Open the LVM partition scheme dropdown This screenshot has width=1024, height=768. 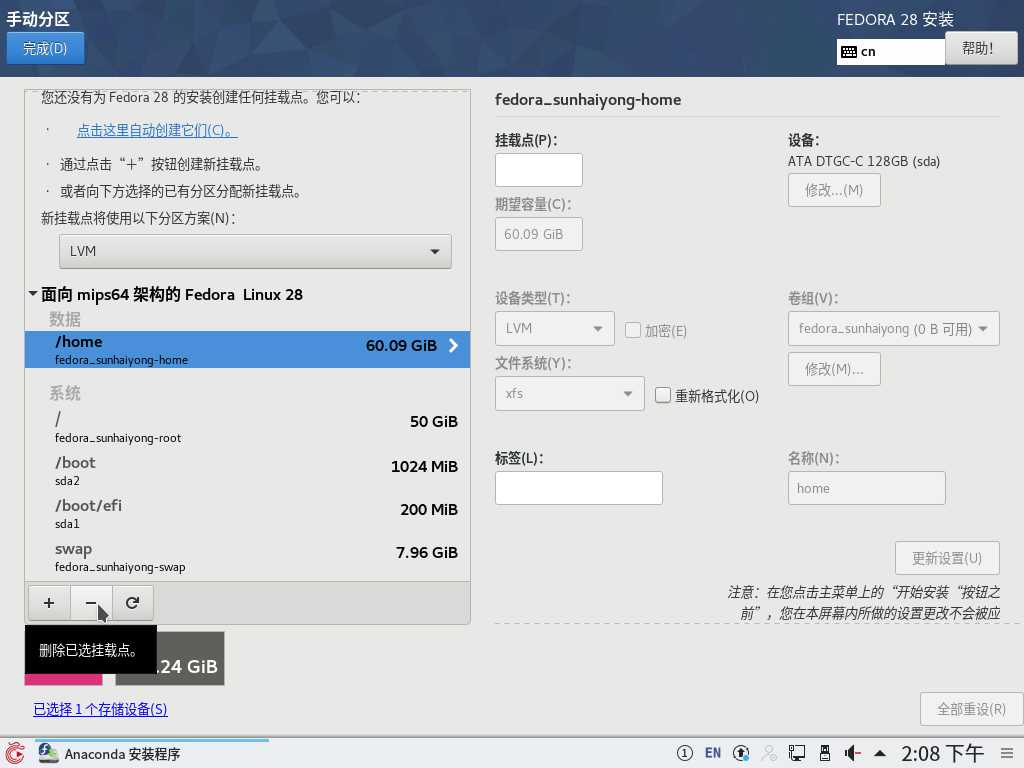[x=255, y=251]
